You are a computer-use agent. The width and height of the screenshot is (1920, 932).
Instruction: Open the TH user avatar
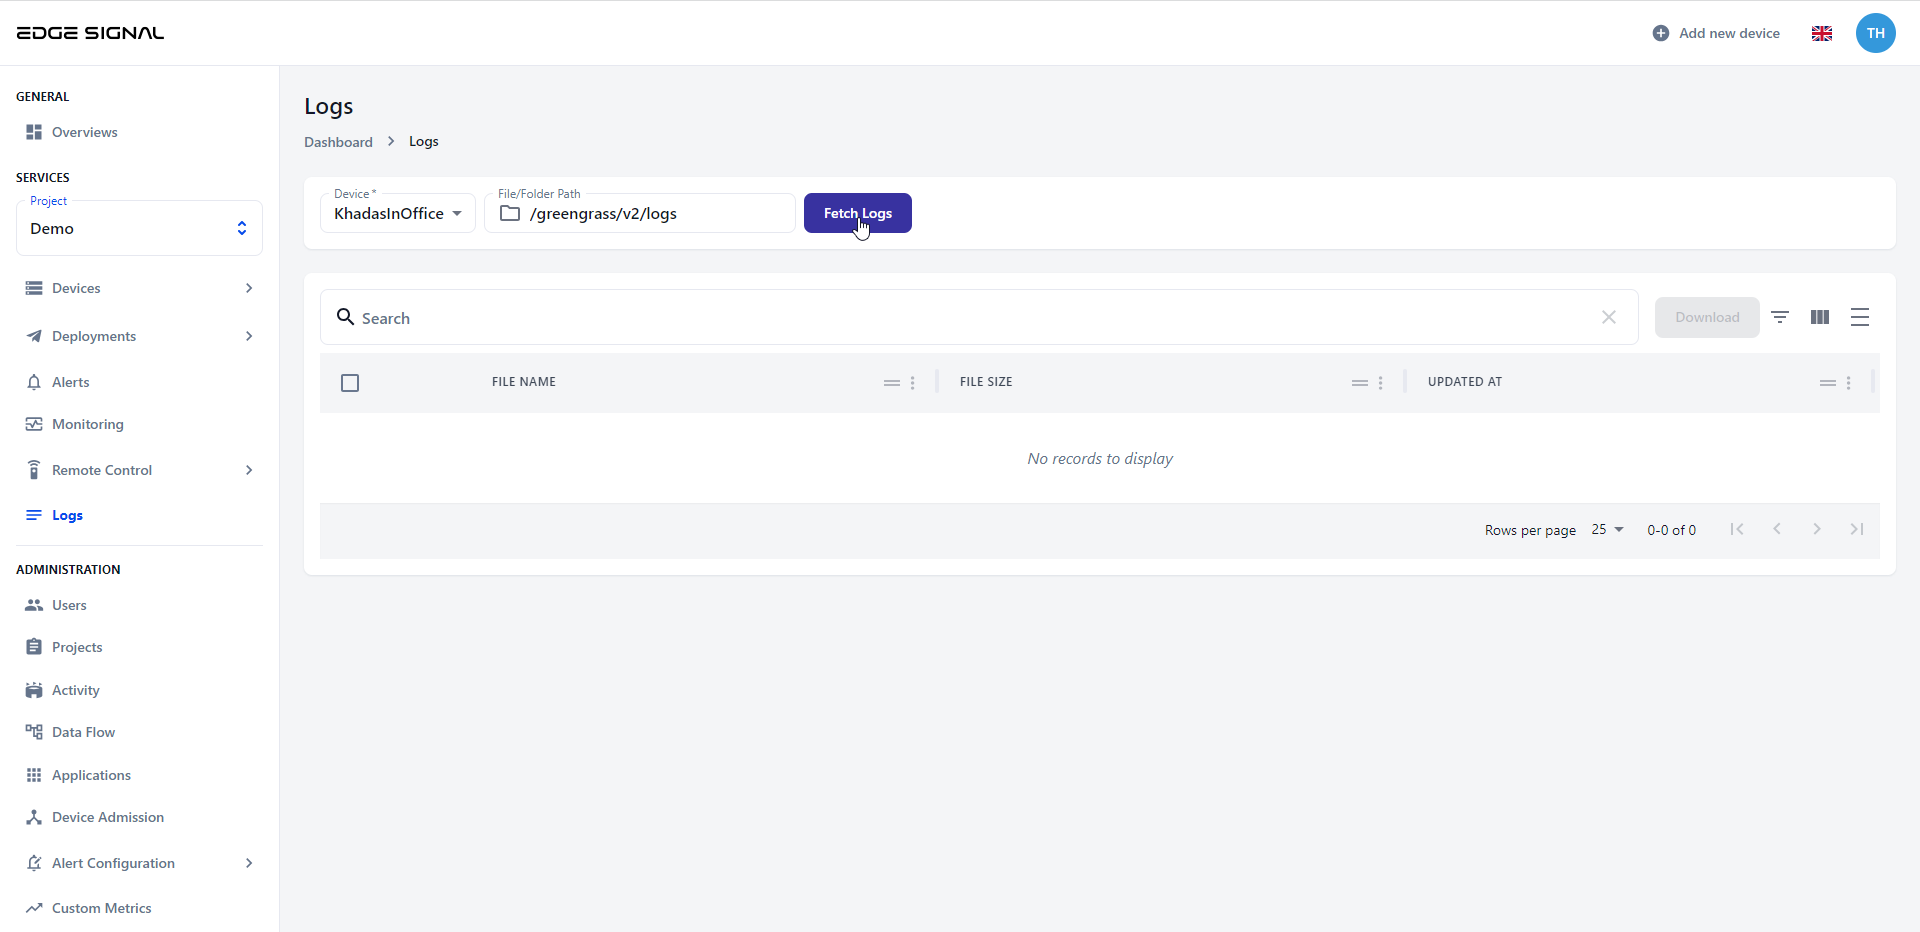click(1876, 33)
